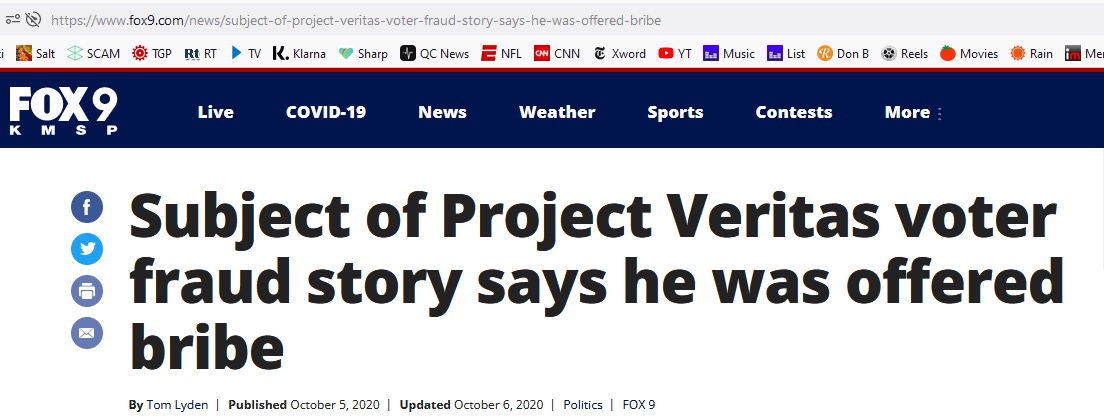
Task: Share the article on Facebook
Action: pos(87,207)
